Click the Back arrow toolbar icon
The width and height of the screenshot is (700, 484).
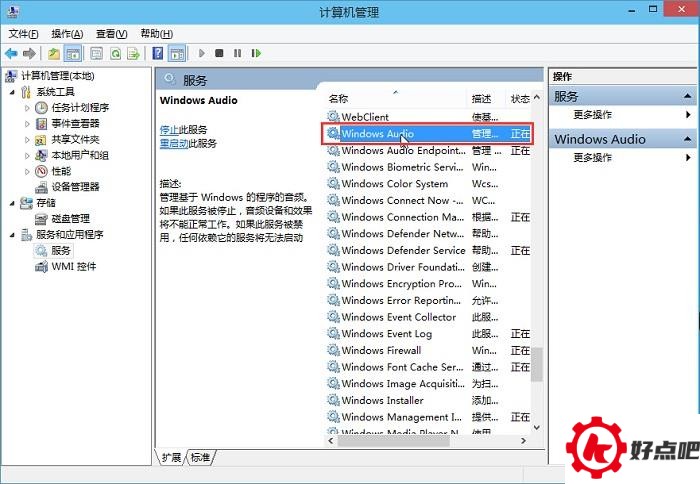click(11, 54)
